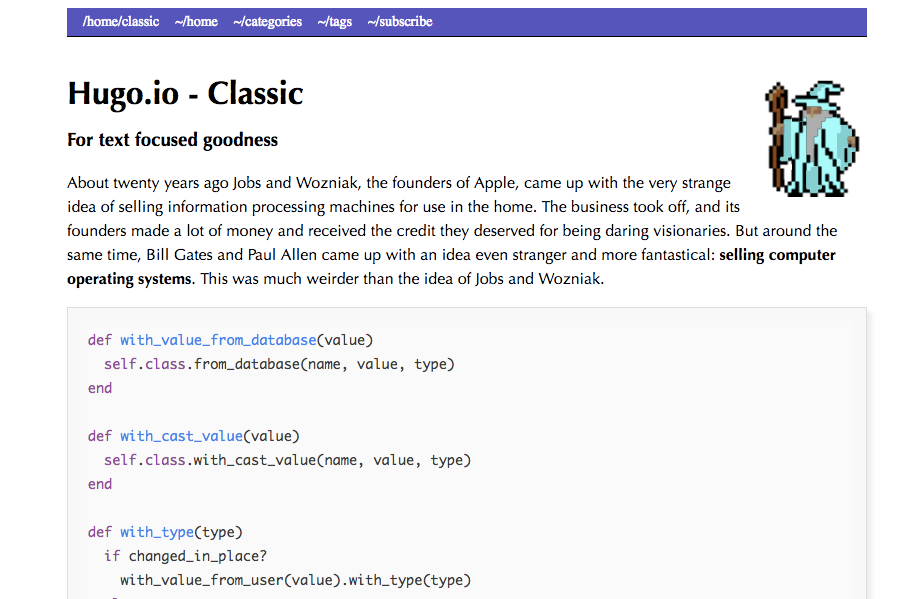Click the wizard pixel art image
Viewport: 900px width, 599px height.
[812, 138]
